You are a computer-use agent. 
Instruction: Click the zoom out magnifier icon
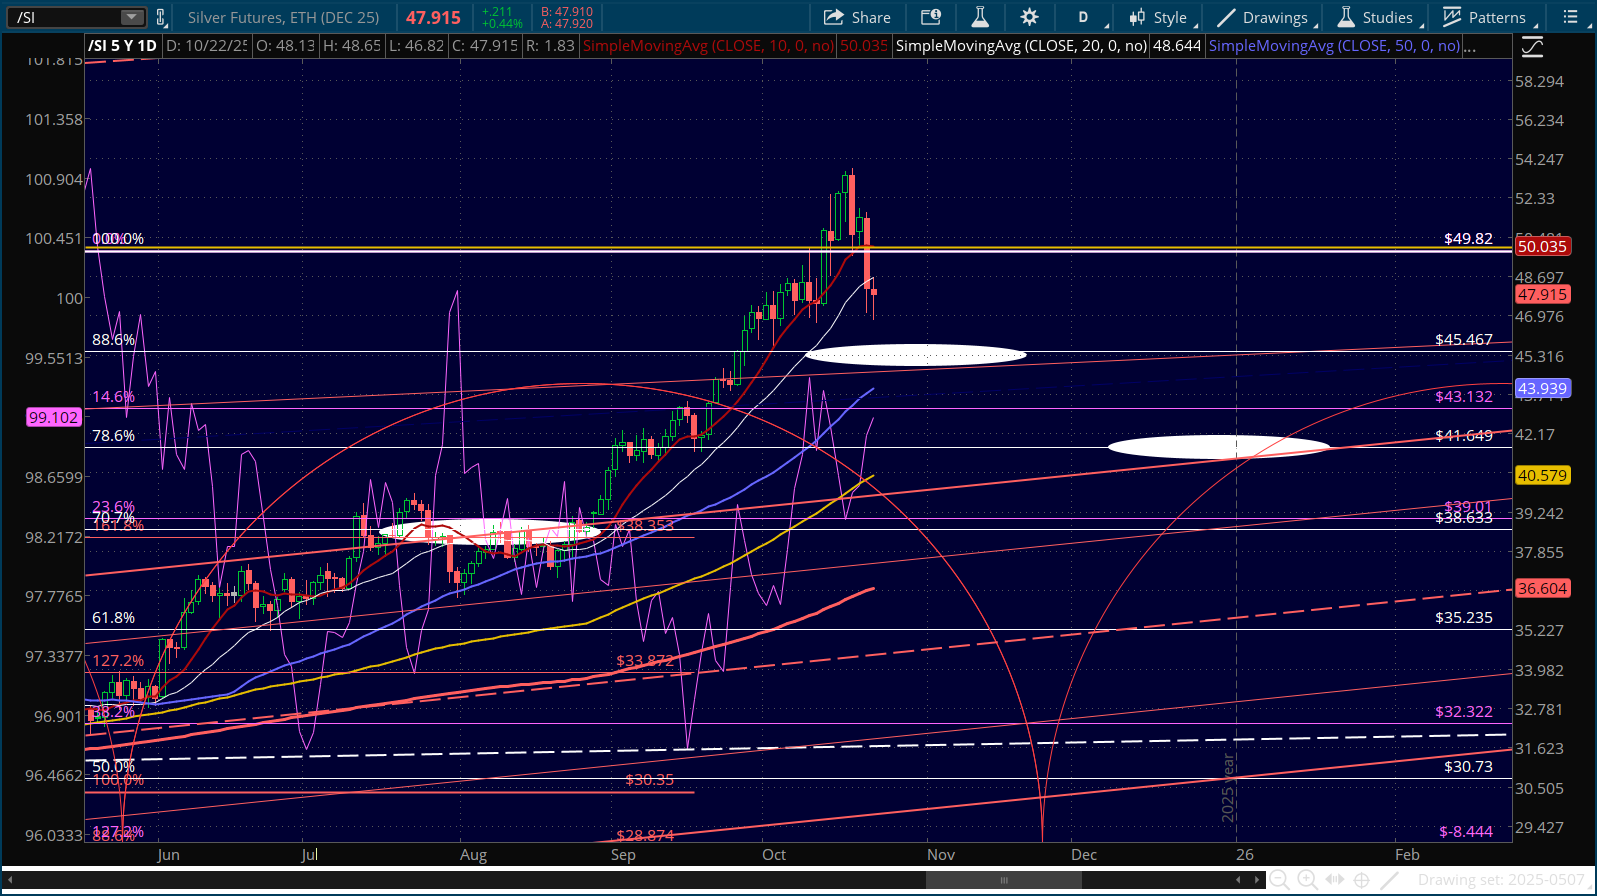pos(1279,880)
